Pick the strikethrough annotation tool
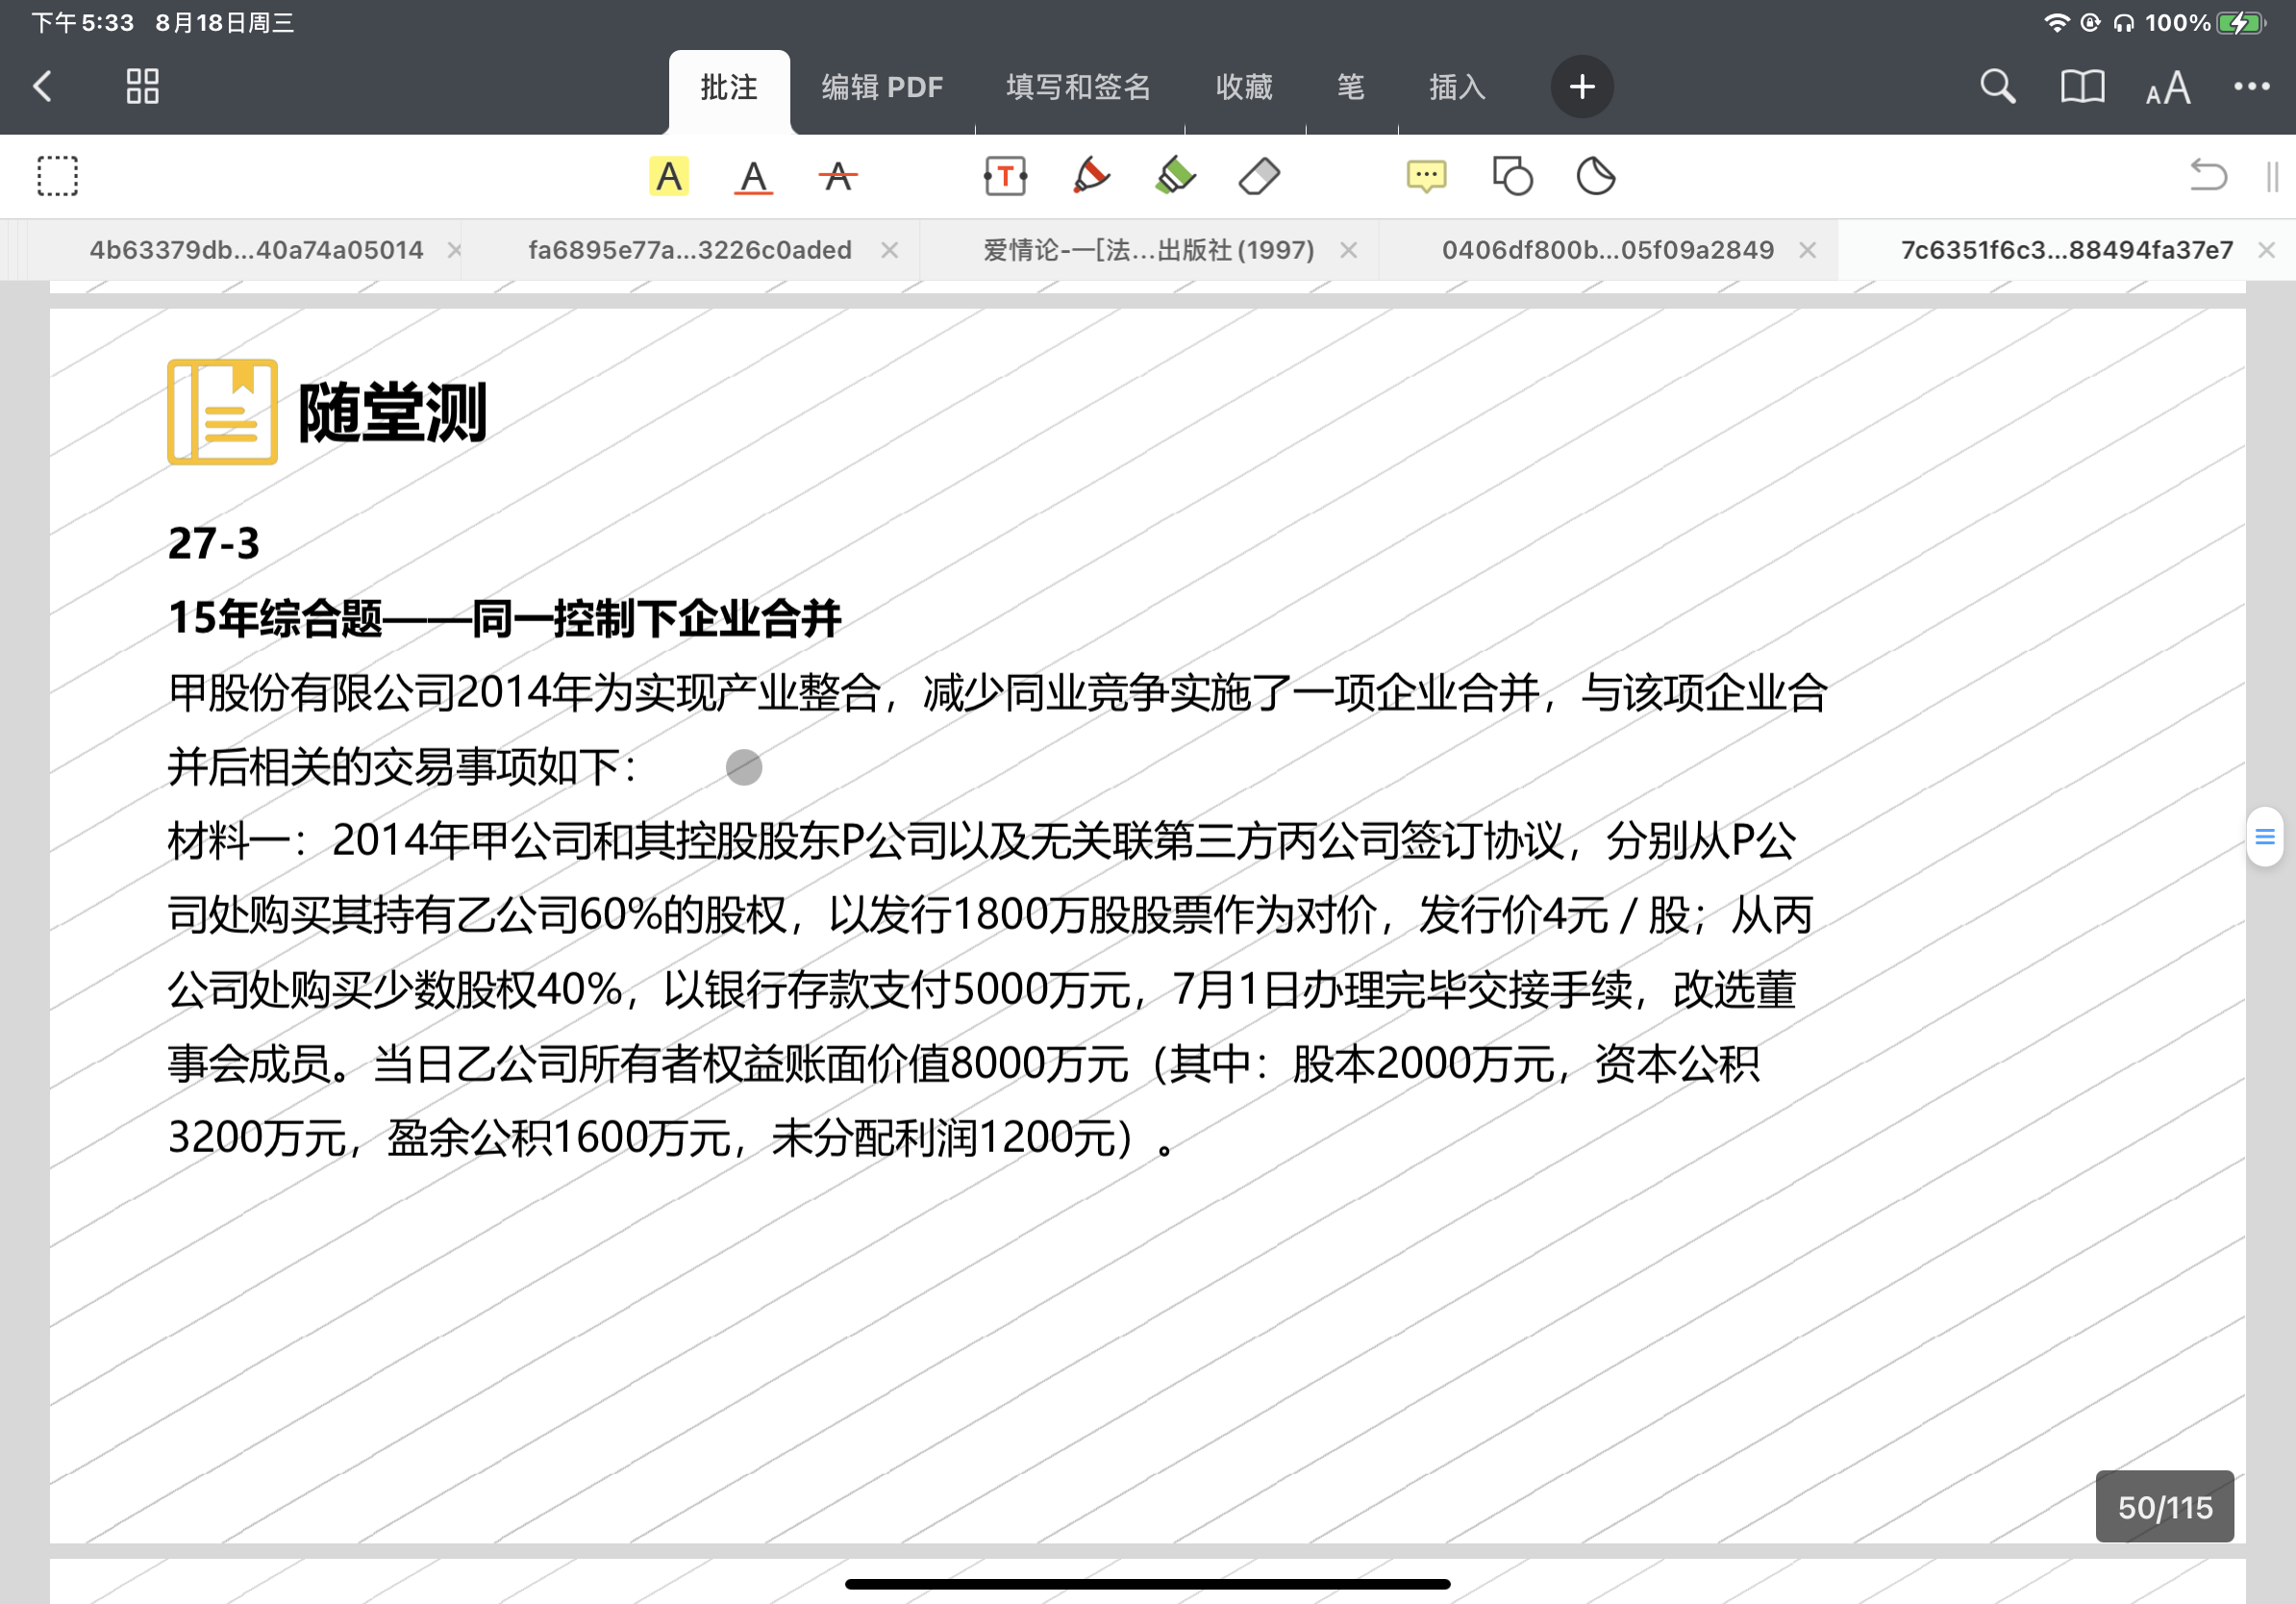 click(x=838, y=177)
